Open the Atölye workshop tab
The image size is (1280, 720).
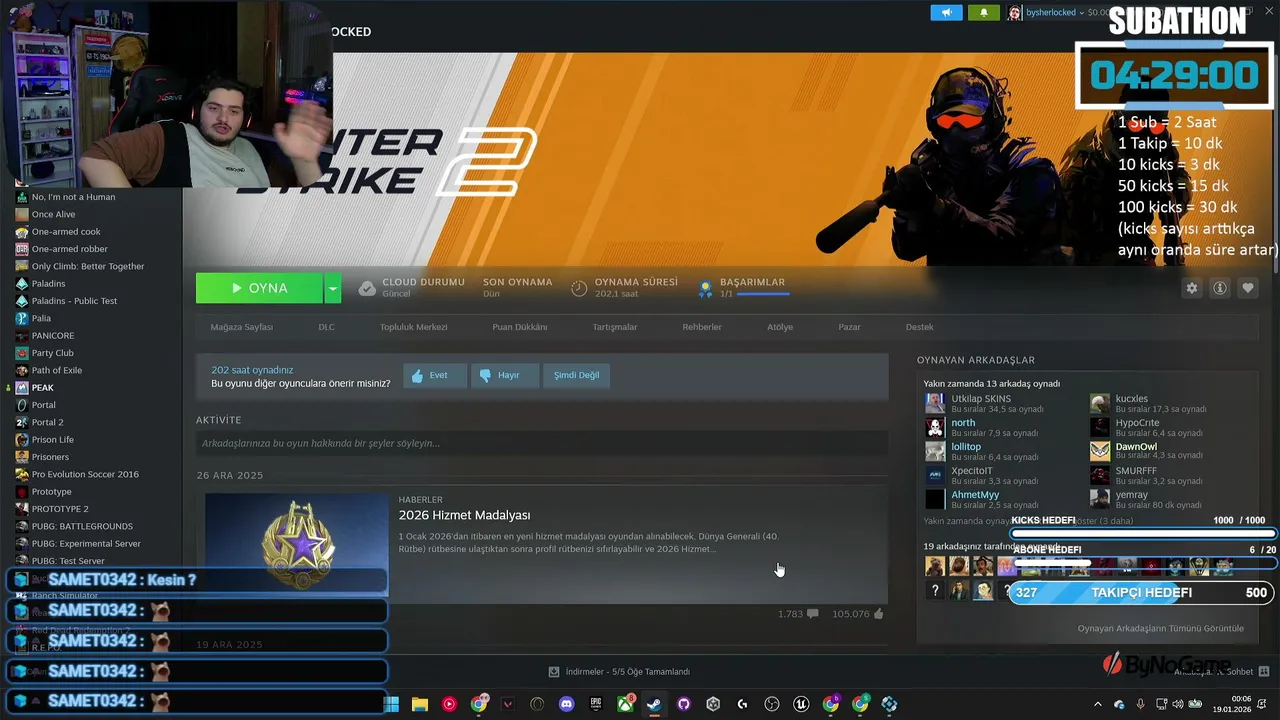coord(780,327)
